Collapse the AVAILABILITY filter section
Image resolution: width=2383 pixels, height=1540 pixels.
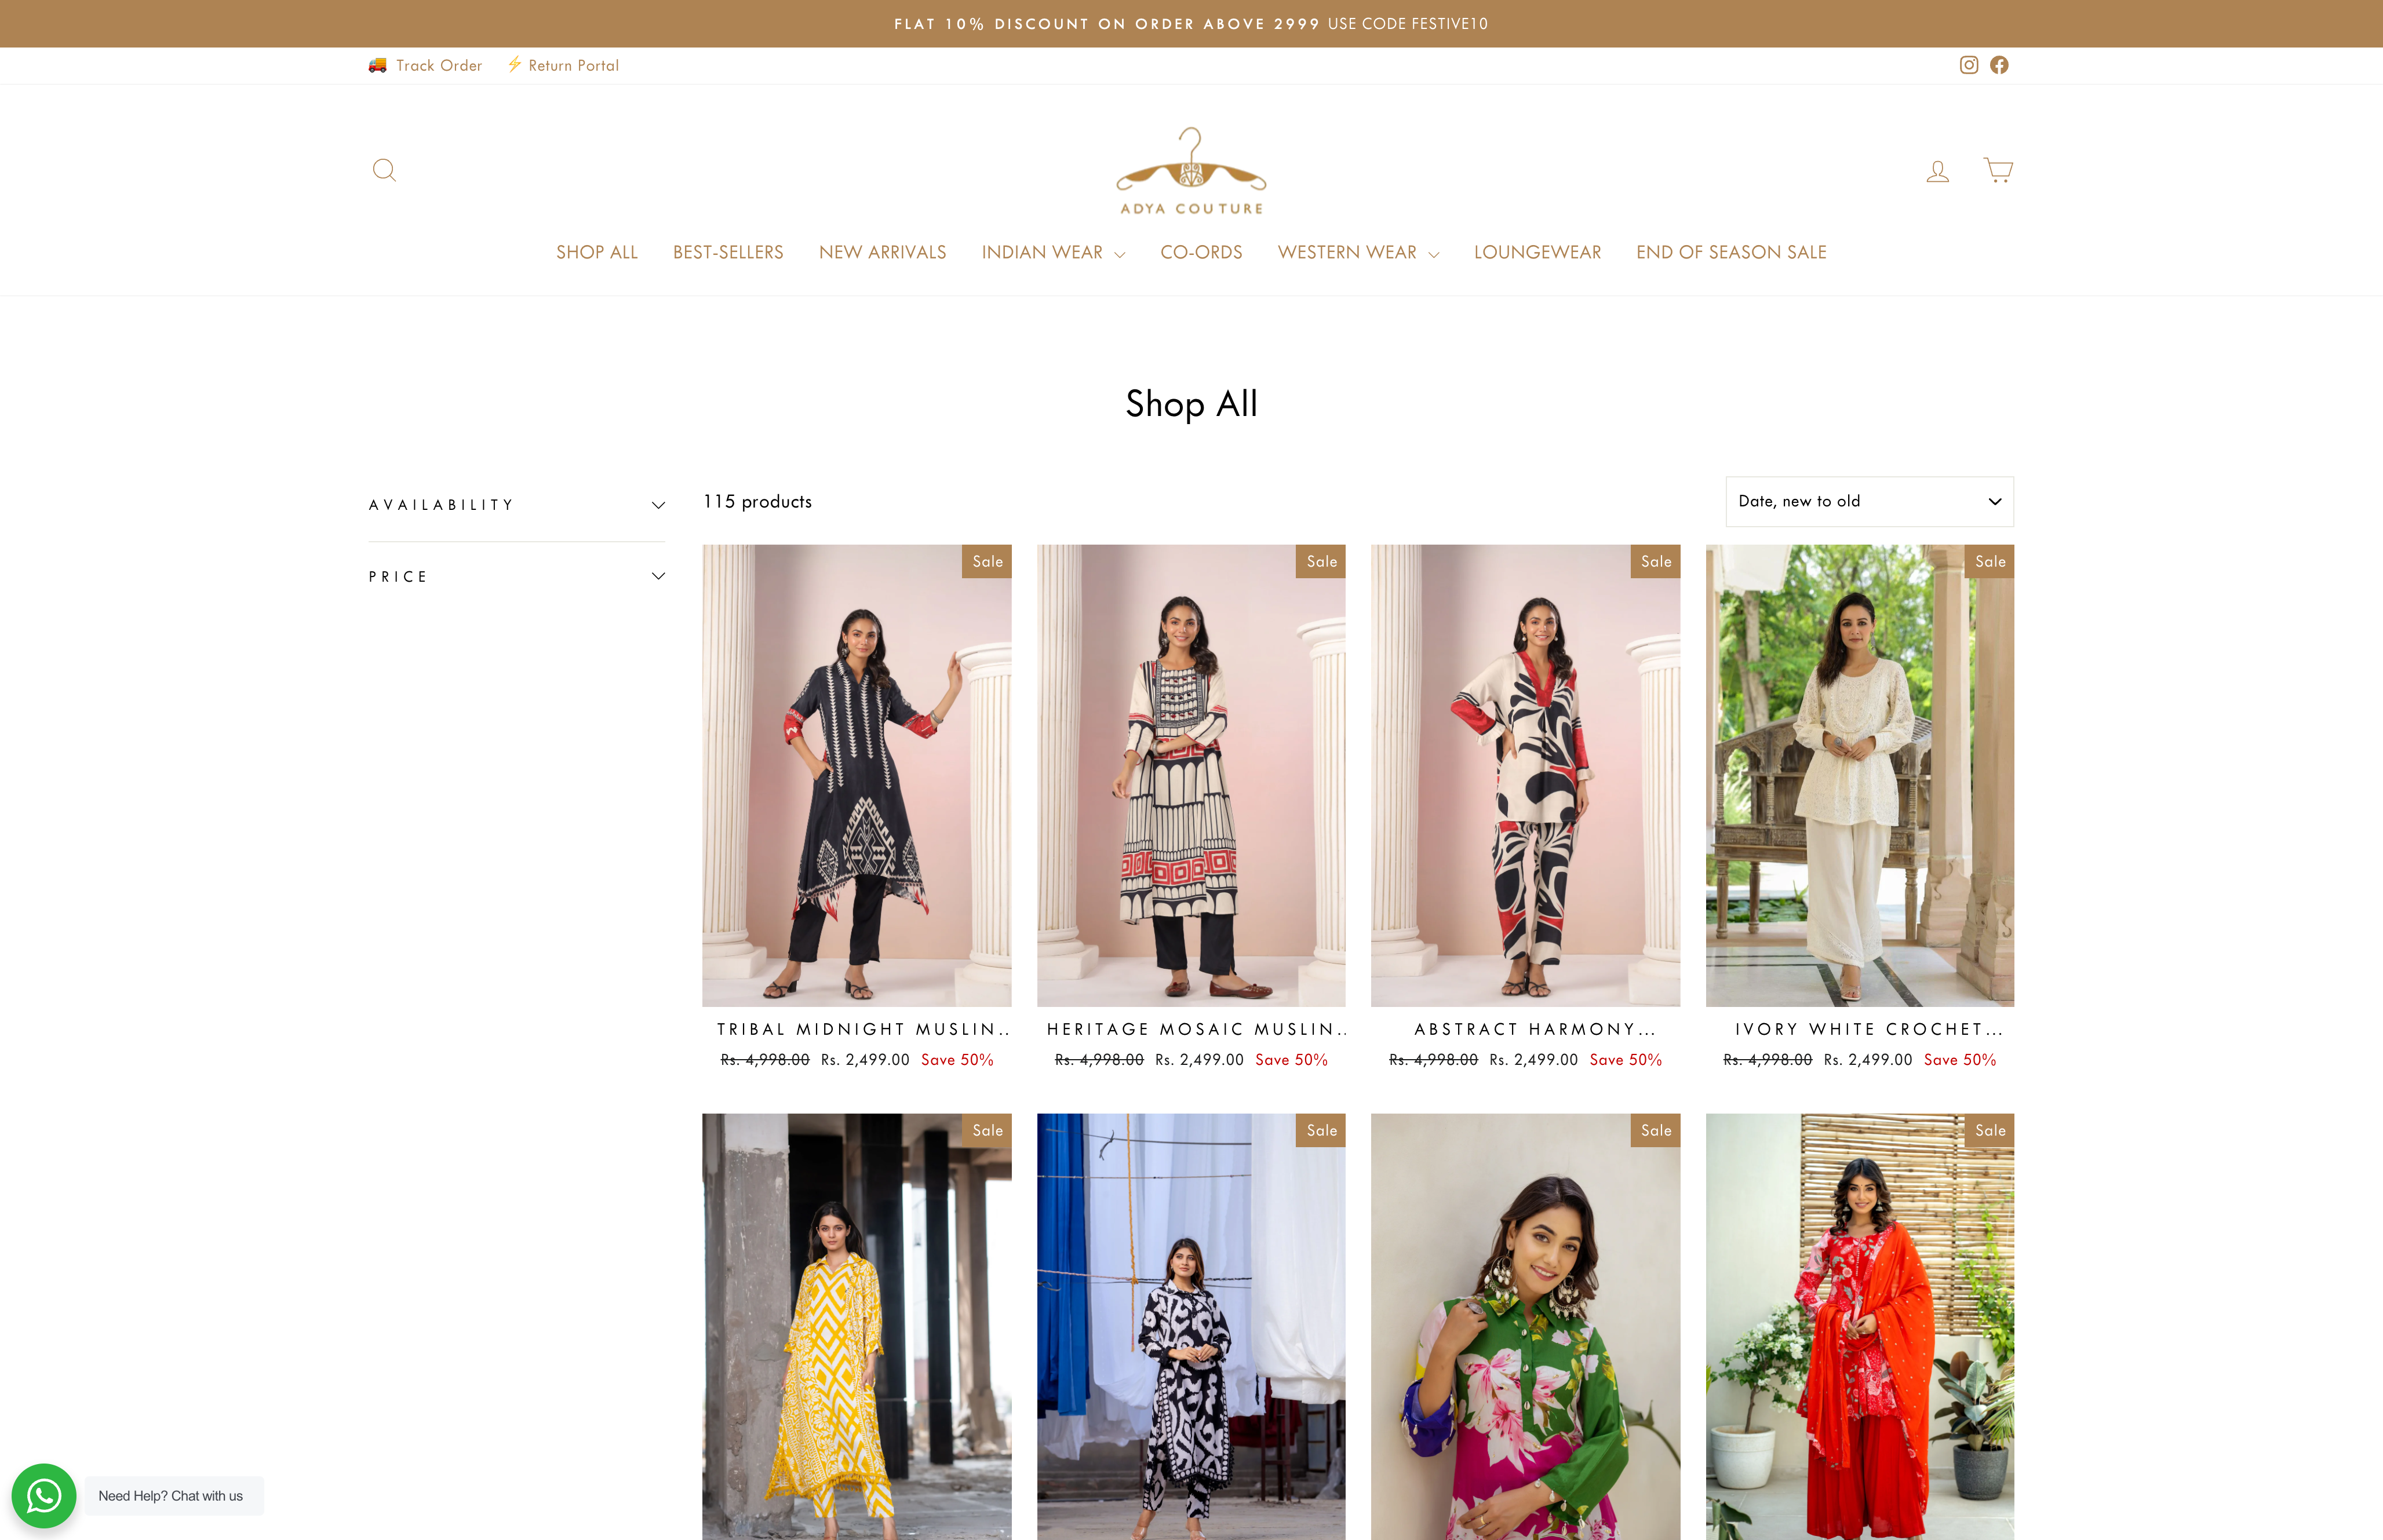point(516,504)
